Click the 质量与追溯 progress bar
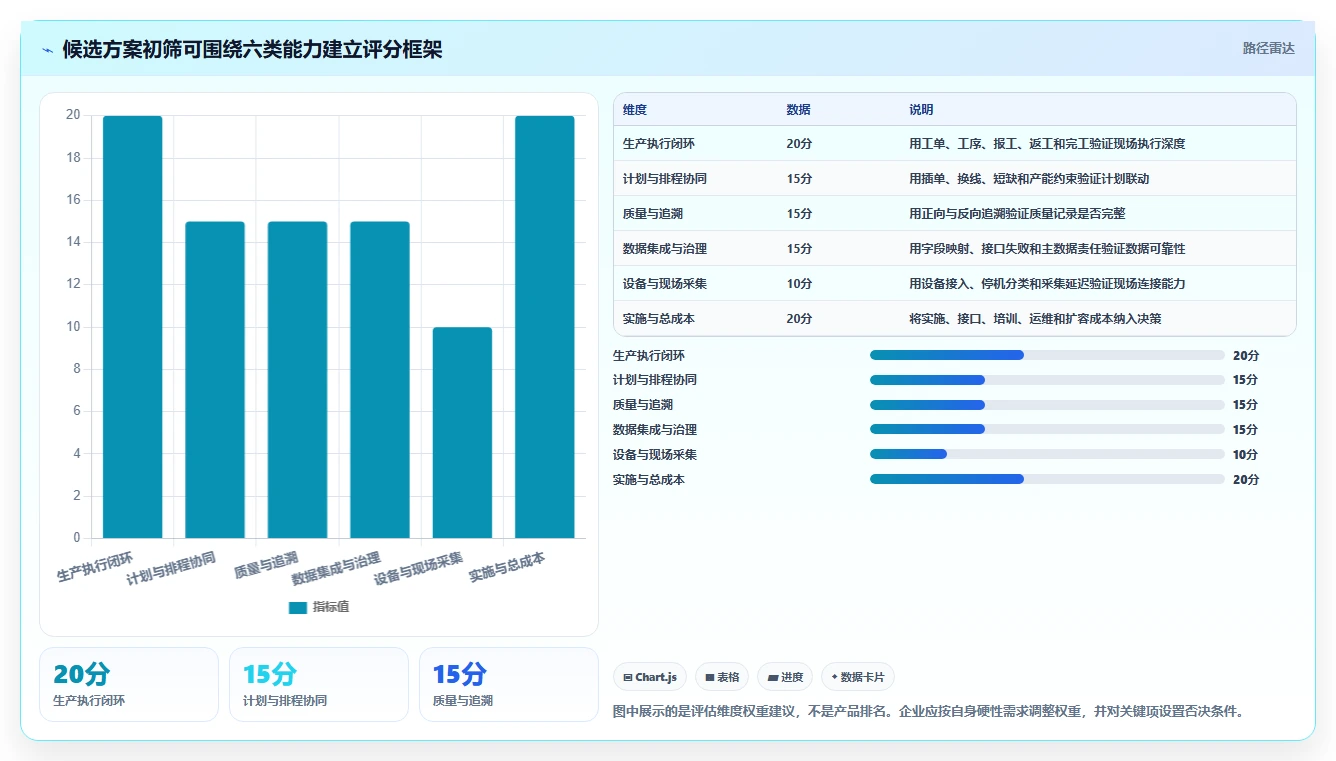Screen dimensions: 1336x761 pos(1047,405)
